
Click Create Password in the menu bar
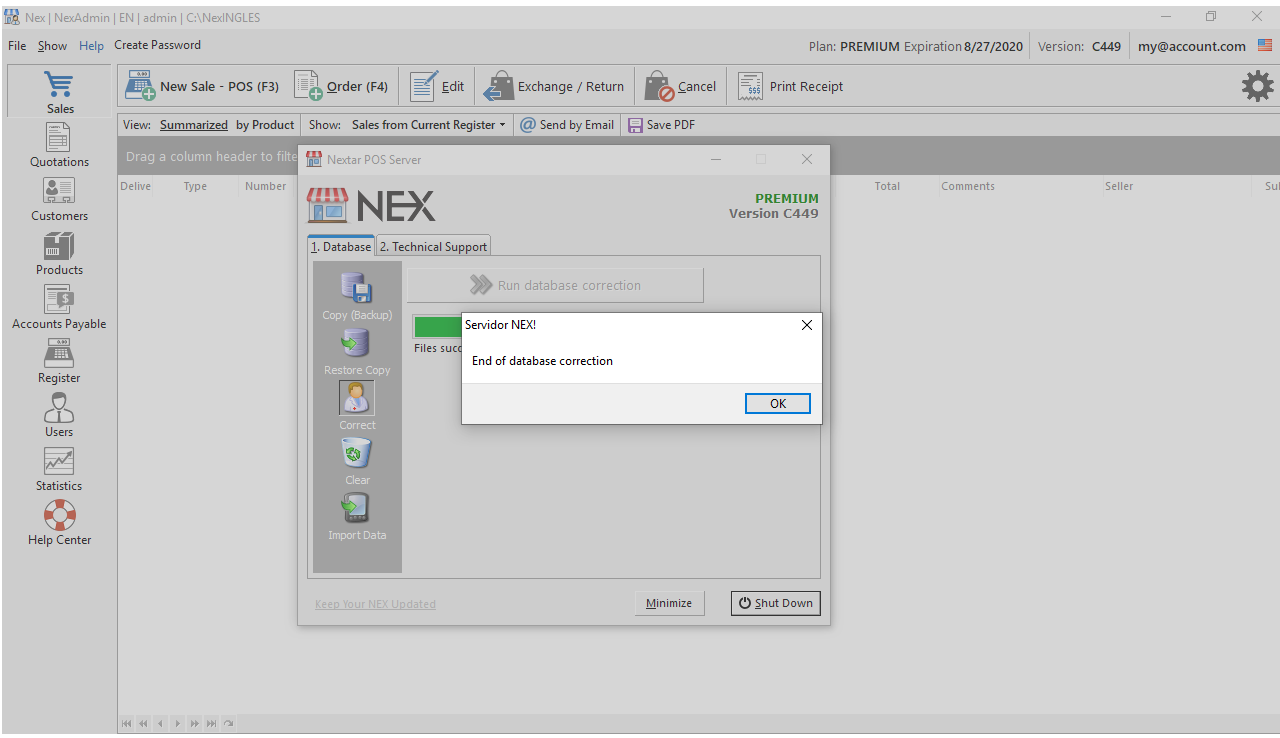click(x=157, y=45)
